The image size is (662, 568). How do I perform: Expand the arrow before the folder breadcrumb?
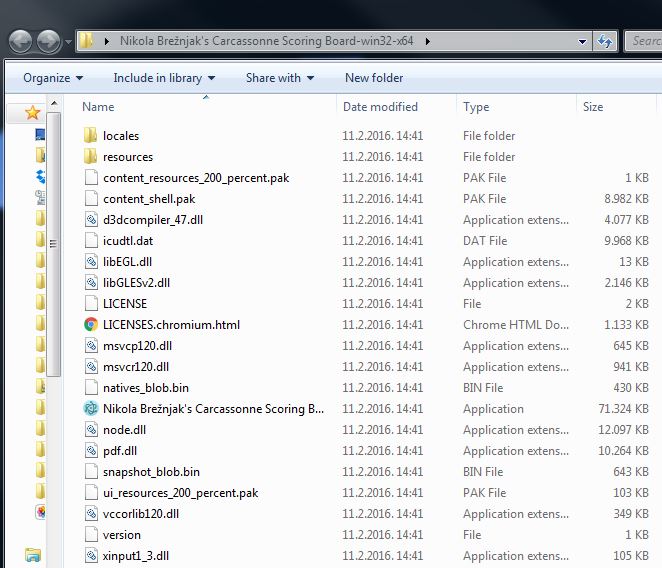pyautogui.click(x=107, y=41)
